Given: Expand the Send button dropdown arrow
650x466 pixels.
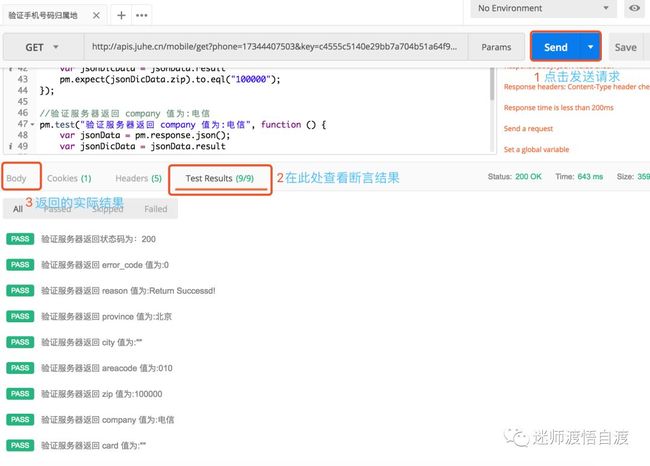Looking at the screenshot, I should [590, 47].
